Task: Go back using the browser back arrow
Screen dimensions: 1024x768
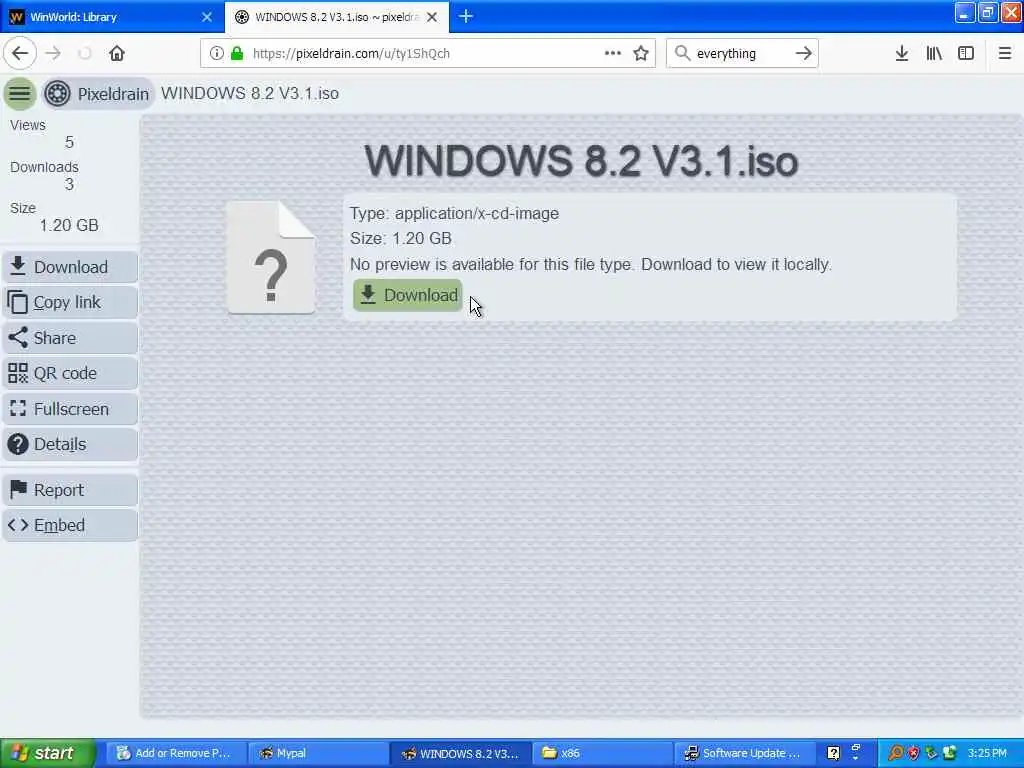Action: [20, 53]
